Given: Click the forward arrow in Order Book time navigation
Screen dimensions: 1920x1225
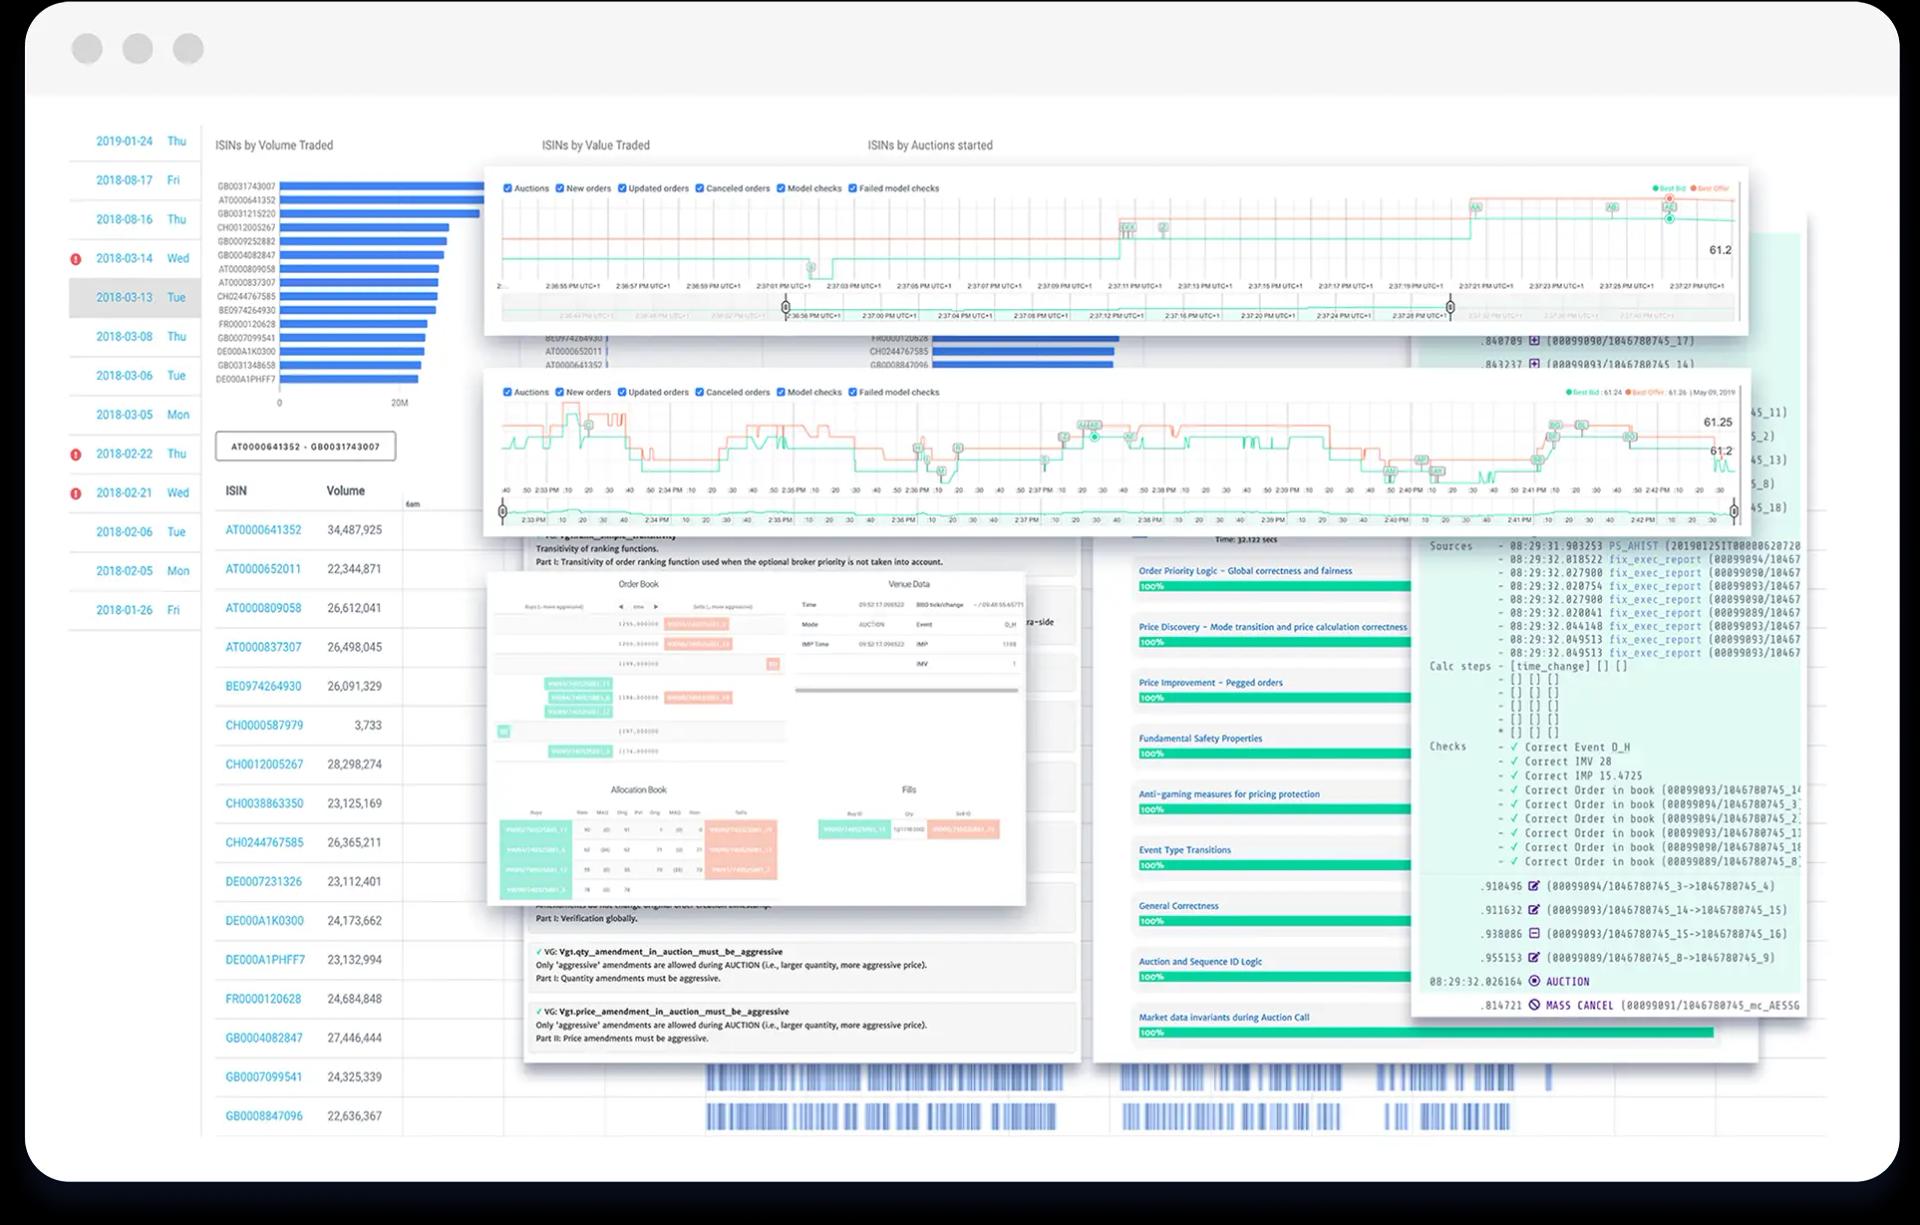Looking at the screenshot, I should click(656, 605).
